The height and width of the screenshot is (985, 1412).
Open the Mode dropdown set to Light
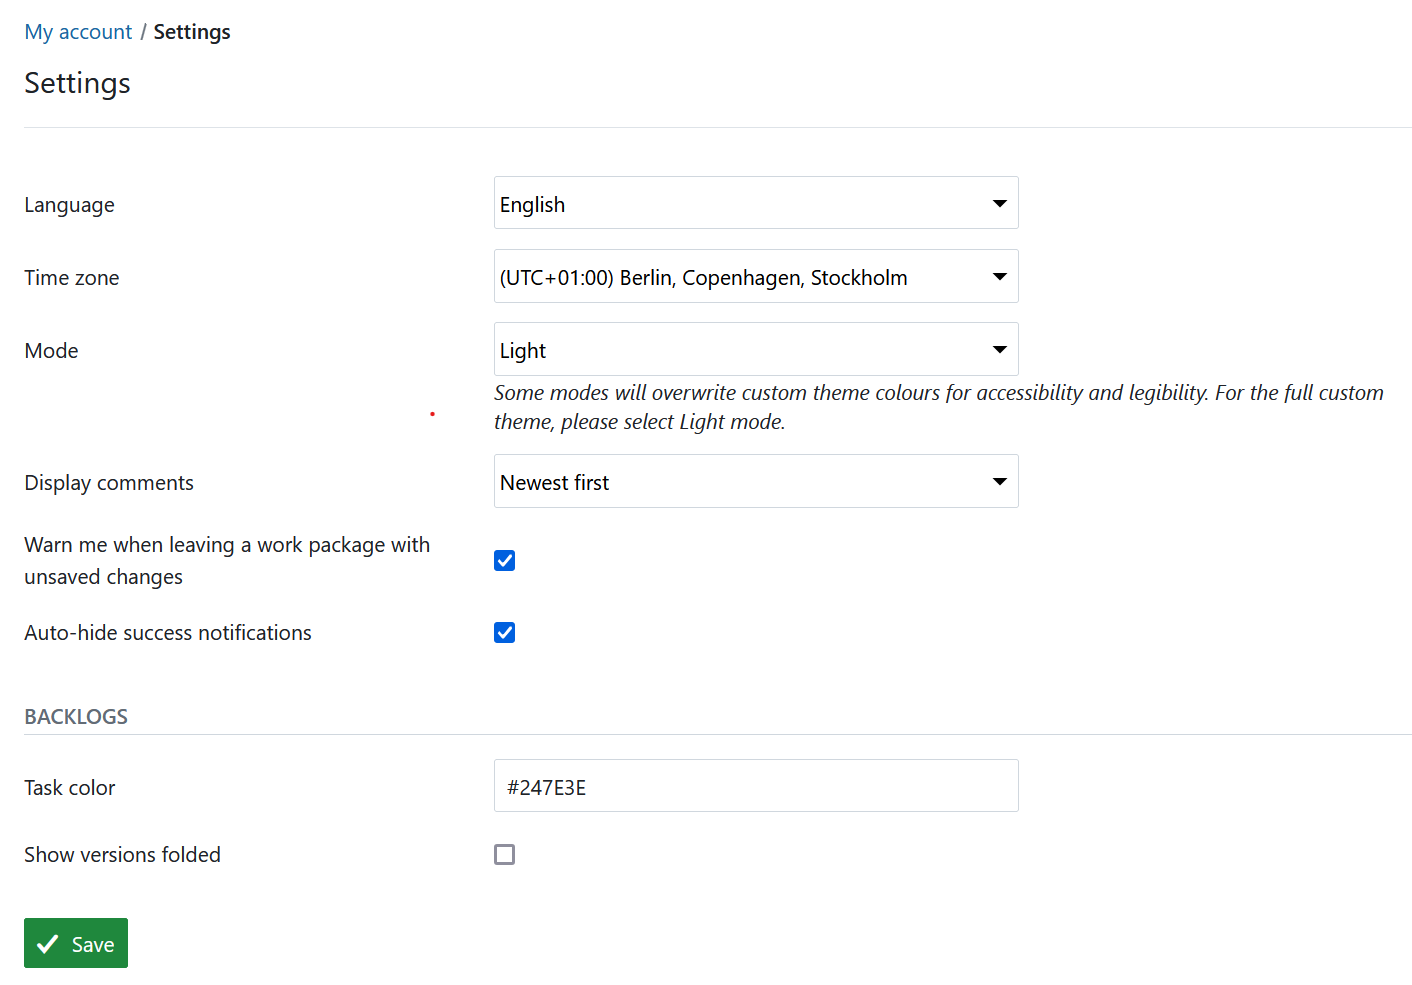755,349
